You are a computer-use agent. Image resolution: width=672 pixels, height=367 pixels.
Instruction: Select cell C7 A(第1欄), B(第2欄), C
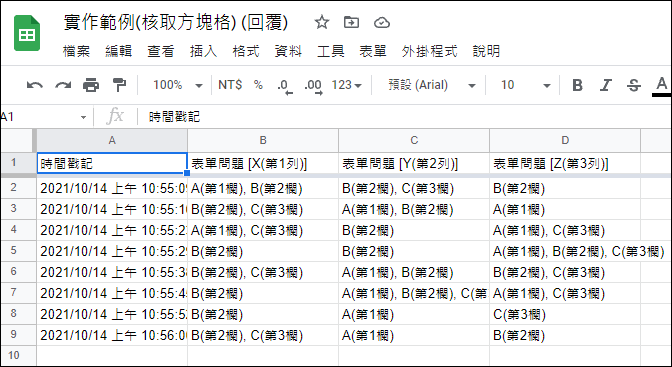pos(414,293)
